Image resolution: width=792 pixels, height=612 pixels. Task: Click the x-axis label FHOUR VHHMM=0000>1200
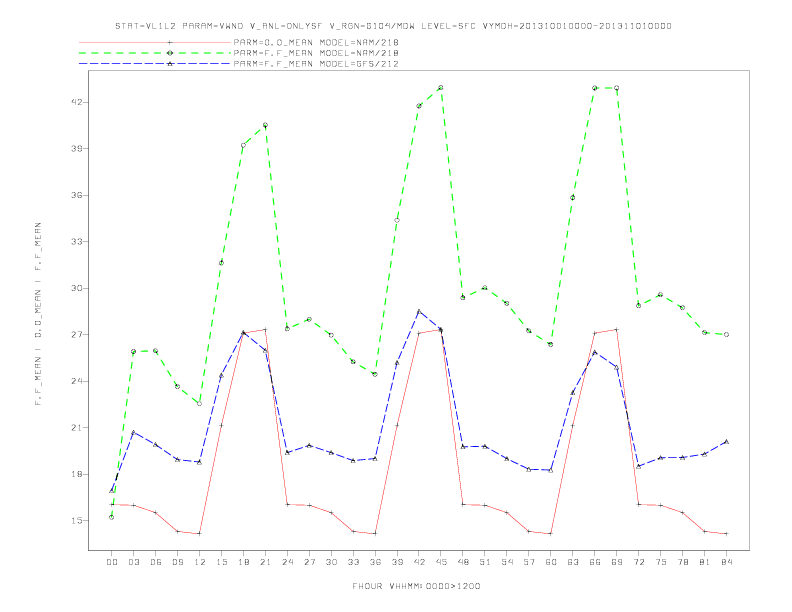pyautogui.click(x=416, y=586)
